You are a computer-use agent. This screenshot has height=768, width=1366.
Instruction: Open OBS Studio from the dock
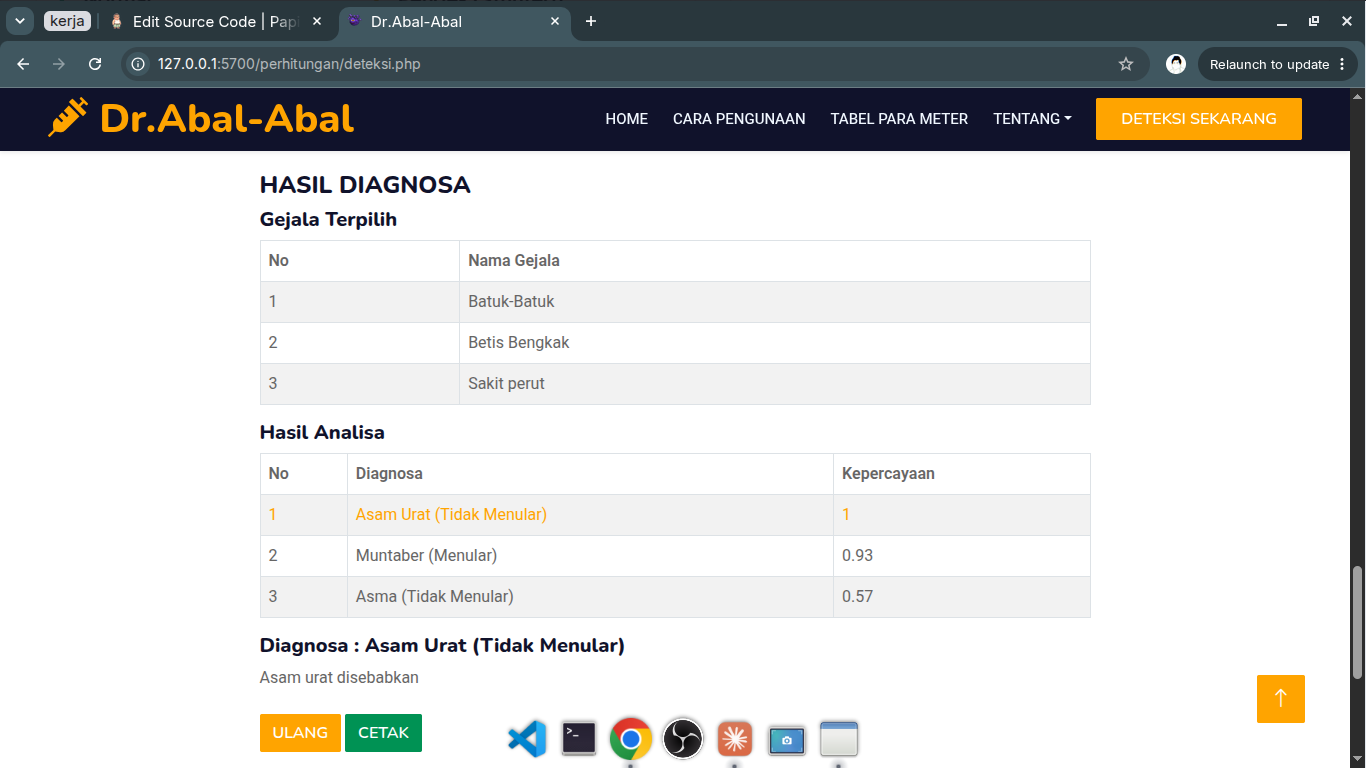(x=683, y=739)
